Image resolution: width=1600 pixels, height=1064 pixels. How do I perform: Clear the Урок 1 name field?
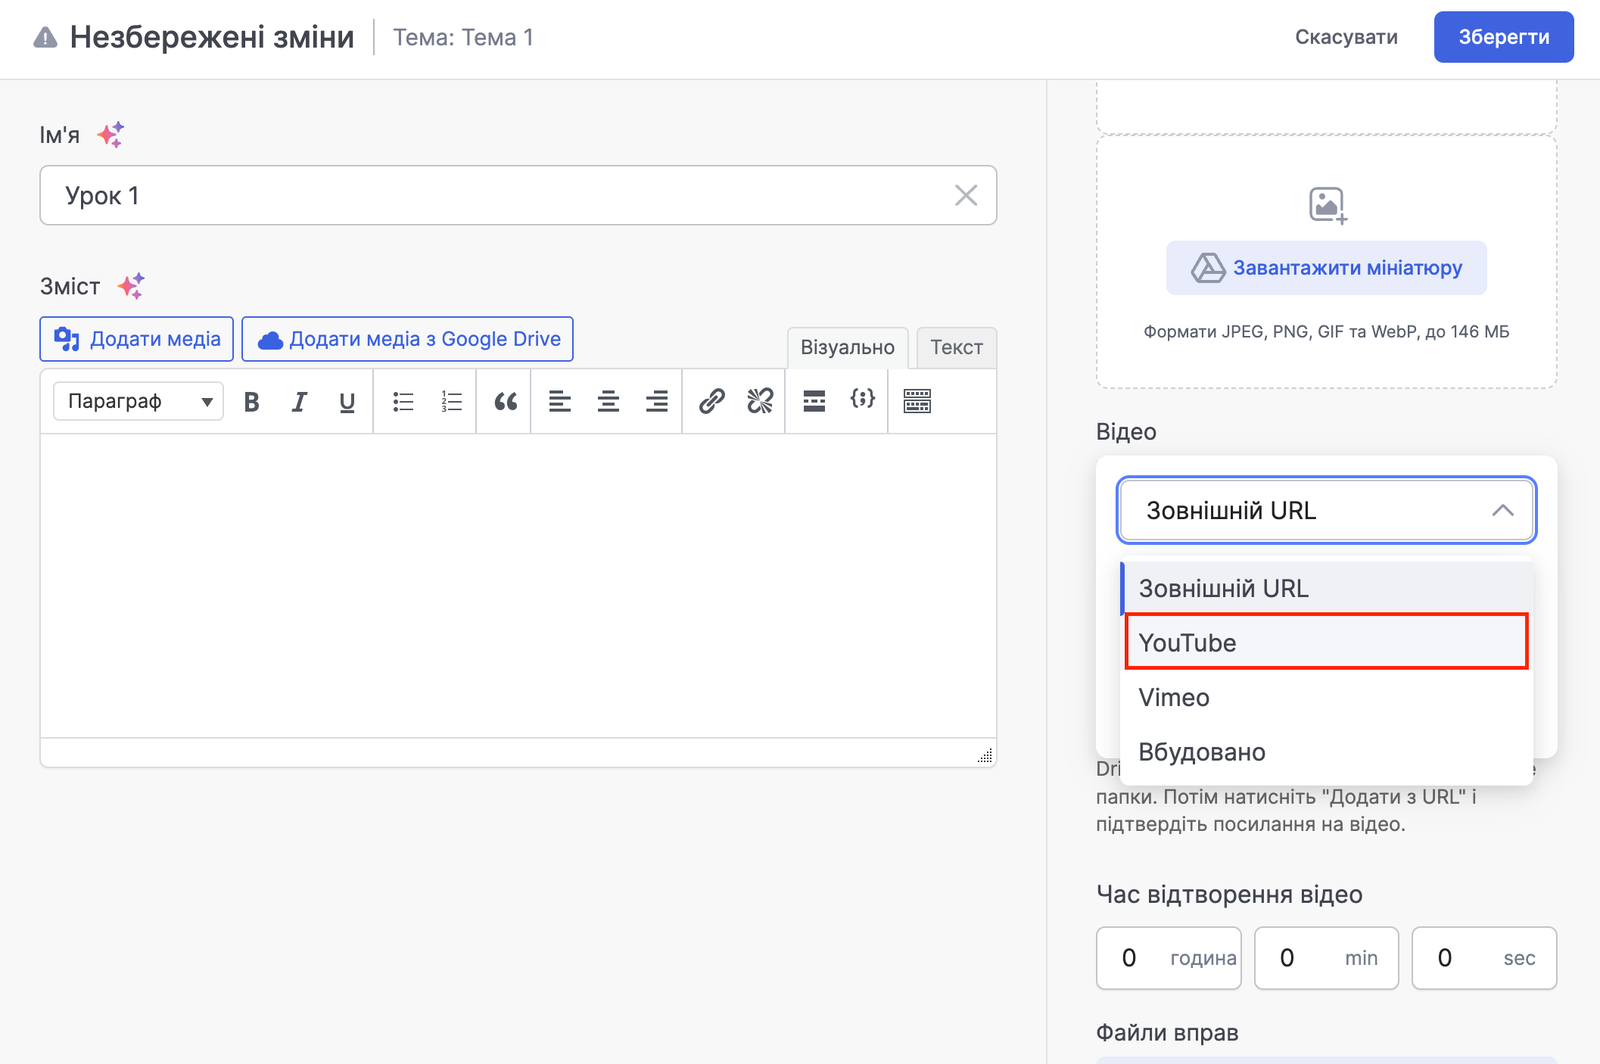[x=965, y=195]
